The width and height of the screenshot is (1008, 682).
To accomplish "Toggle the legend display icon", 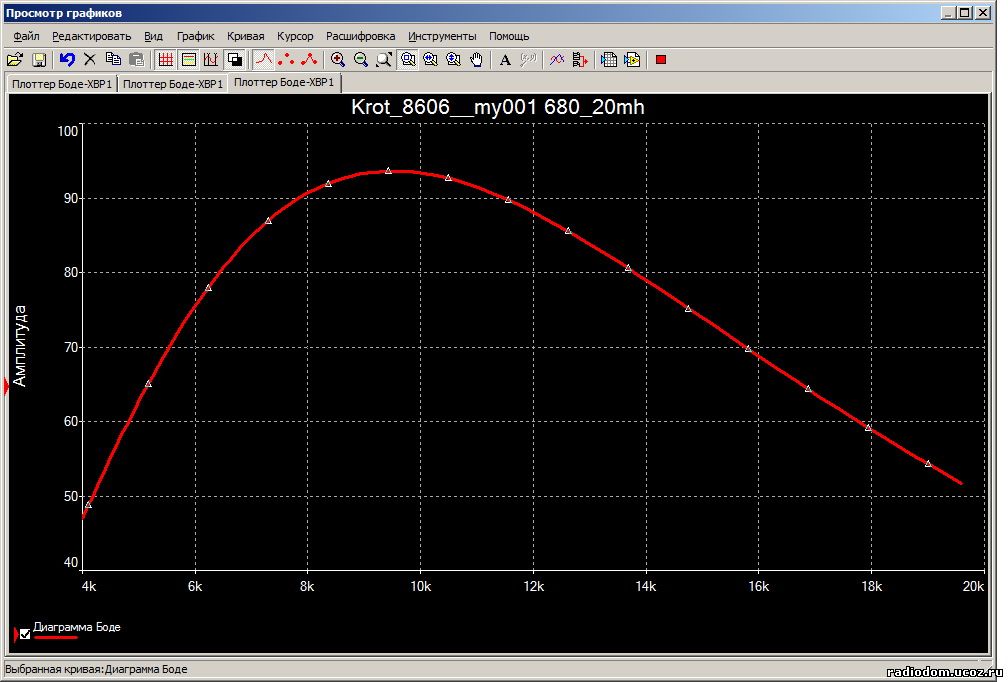I will coord(189,60).
